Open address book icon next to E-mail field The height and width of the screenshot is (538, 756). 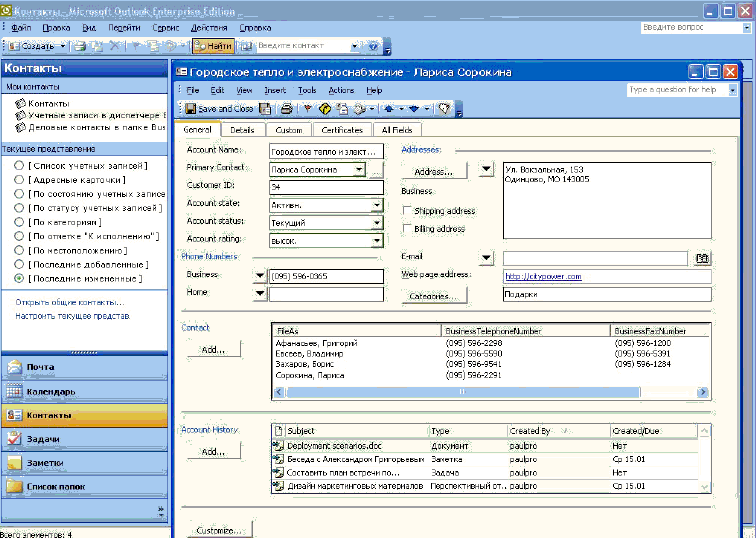[702, 258]
